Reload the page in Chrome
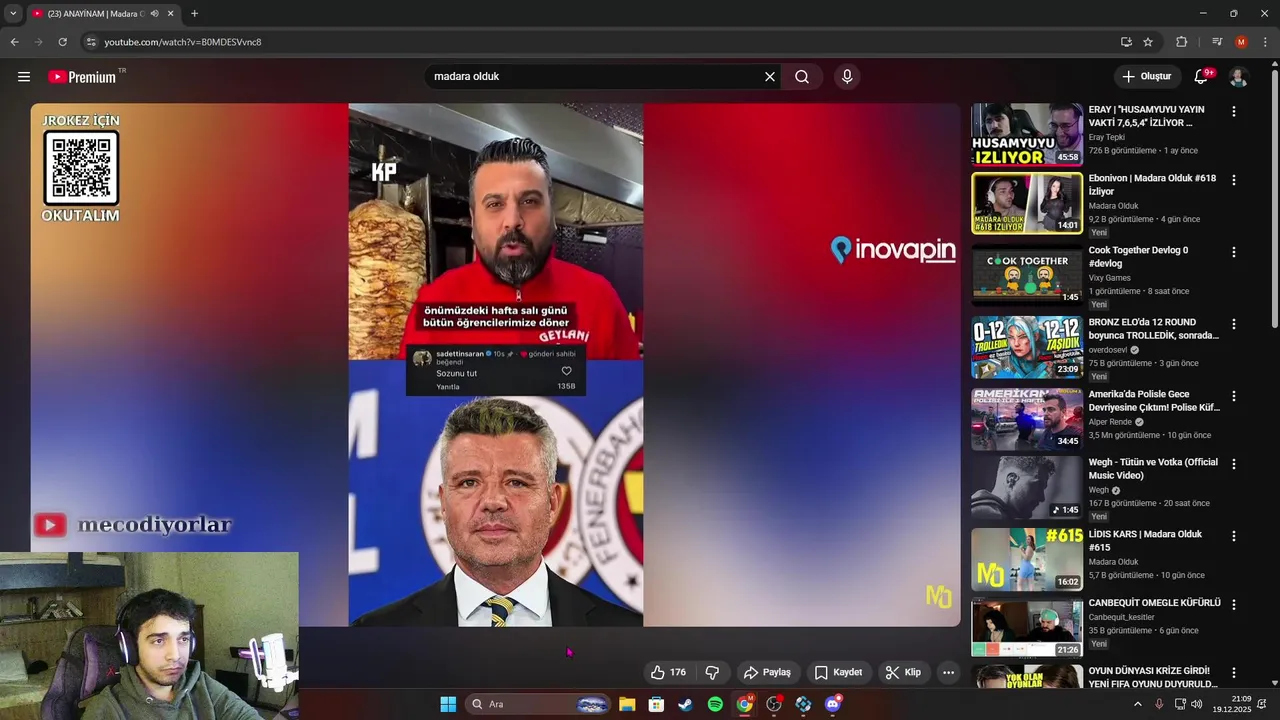 (62, 42)
